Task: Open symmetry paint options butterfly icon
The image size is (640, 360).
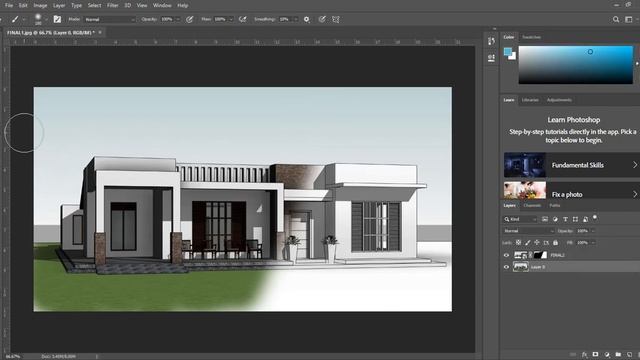Action: point(336,19)
